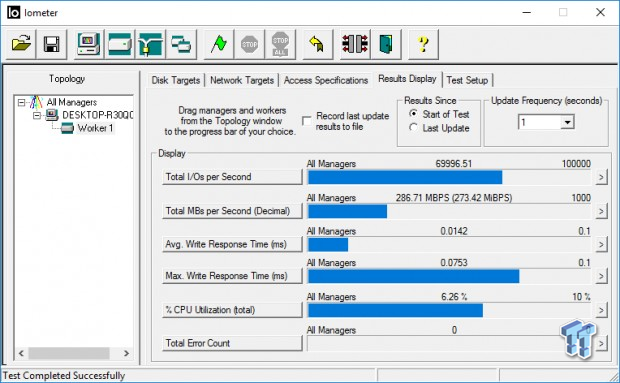This screenshot has width=620, height=383.
Task: Click the Topology horizontal scrollbar thumb
Action: point(69,353)
